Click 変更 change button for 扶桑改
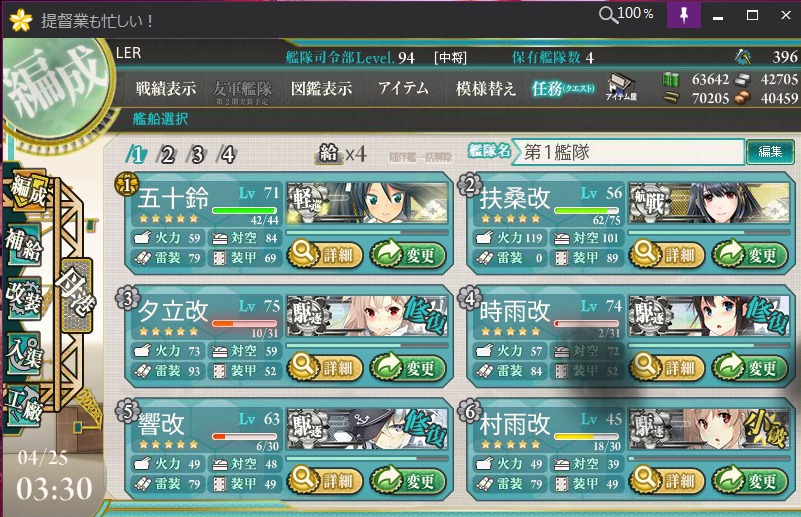 (x=749, y=254)
